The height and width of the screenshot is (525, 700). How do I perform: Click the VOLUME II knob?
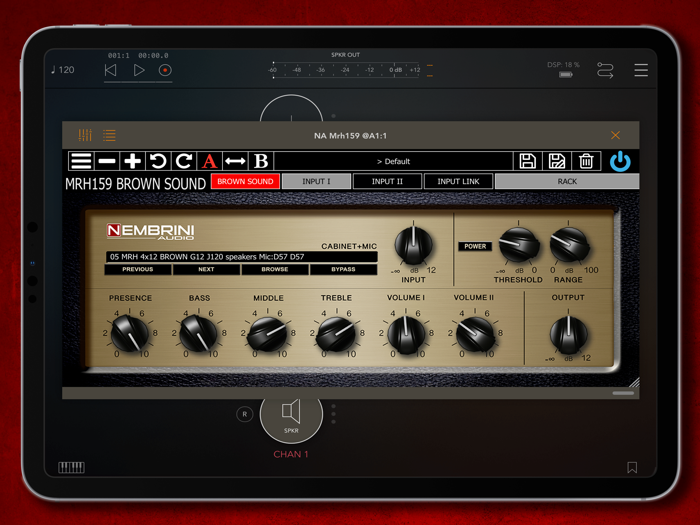pyautogui.click(x=475, y=334)
